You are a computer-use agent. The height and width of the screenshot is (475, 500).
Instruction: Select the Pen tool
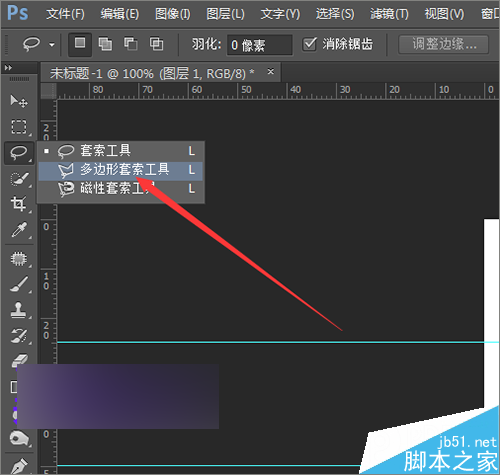click(19, 465)
